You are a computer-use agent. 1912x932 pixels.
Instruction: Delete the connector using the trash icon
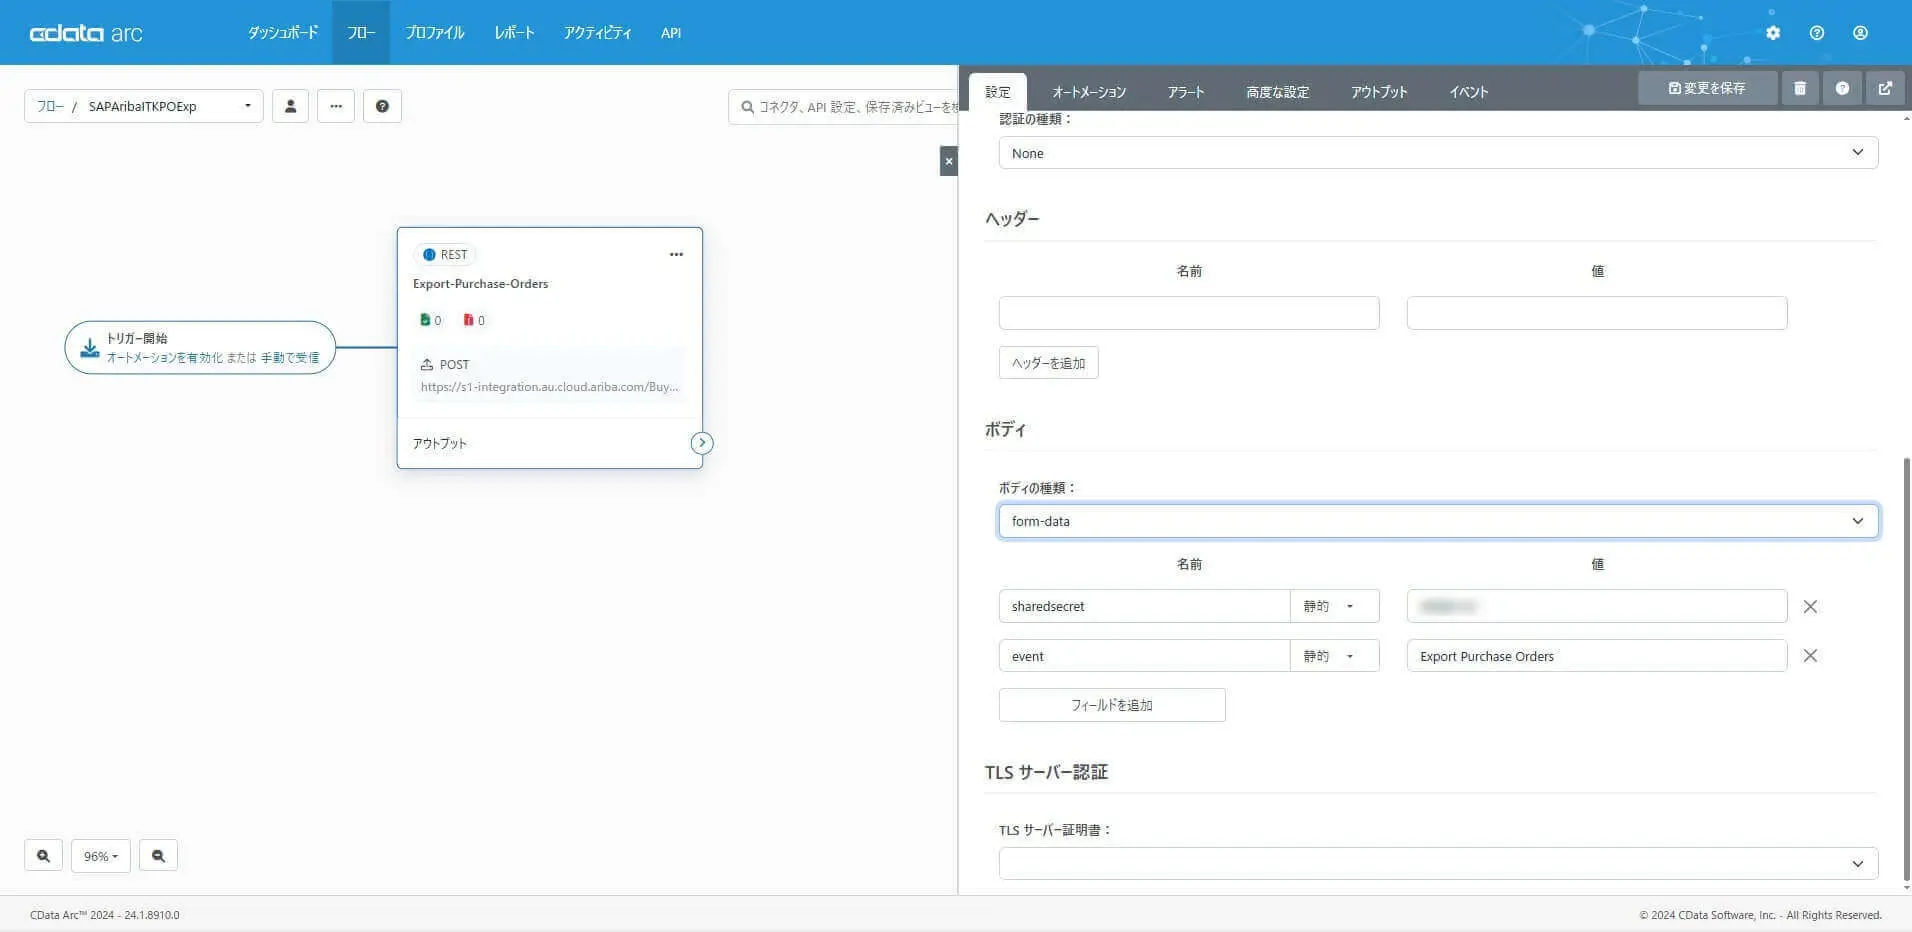point(1800,88)
